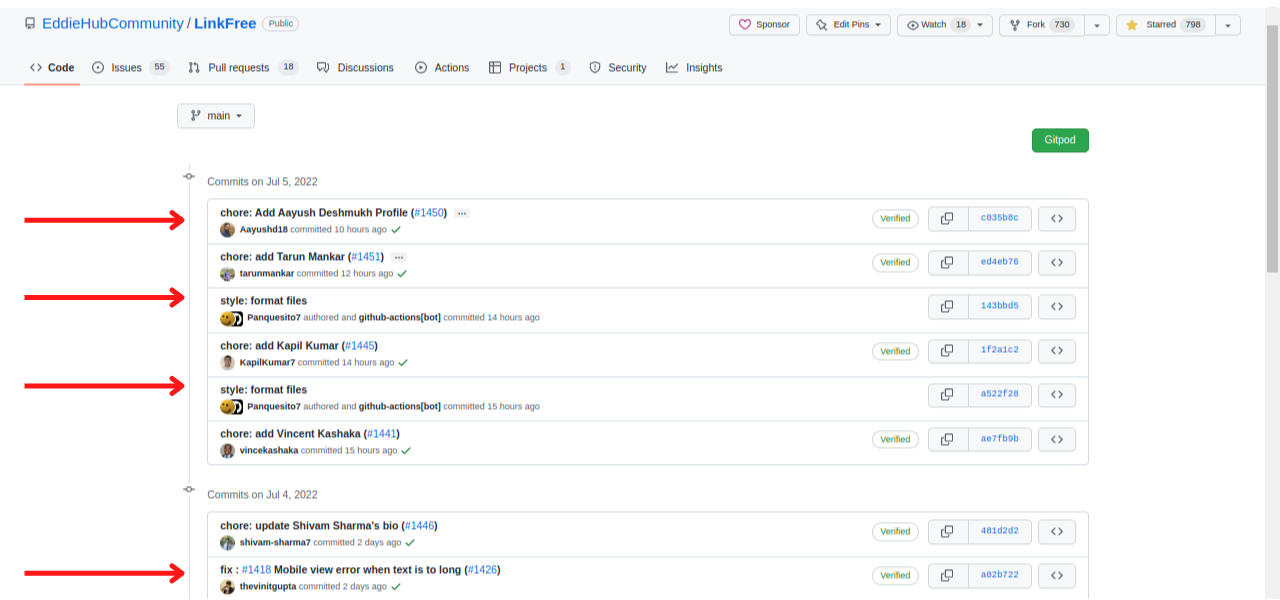1280x600 pixels.
Task: Open pull request link #1451
Action: [x=365, y=257]
